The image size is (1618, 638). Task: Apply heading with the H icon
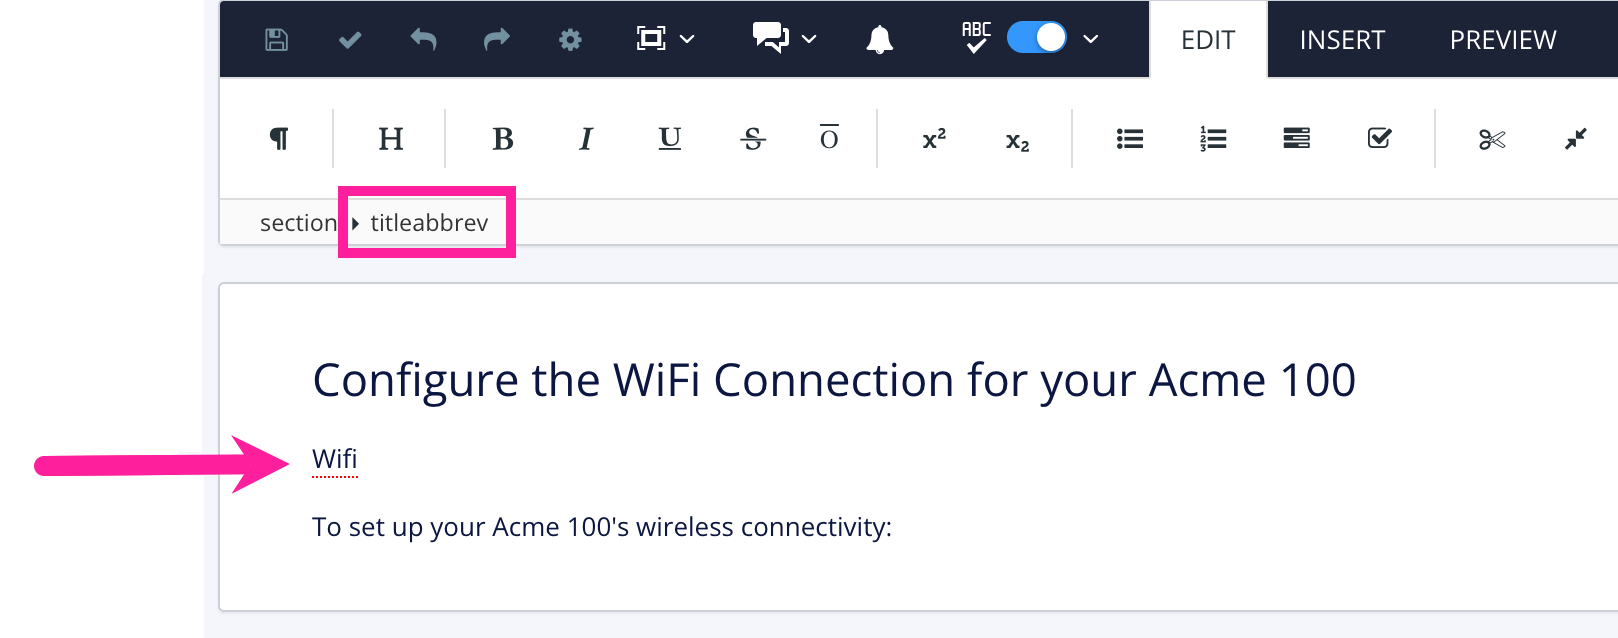(x=391, y=139)
